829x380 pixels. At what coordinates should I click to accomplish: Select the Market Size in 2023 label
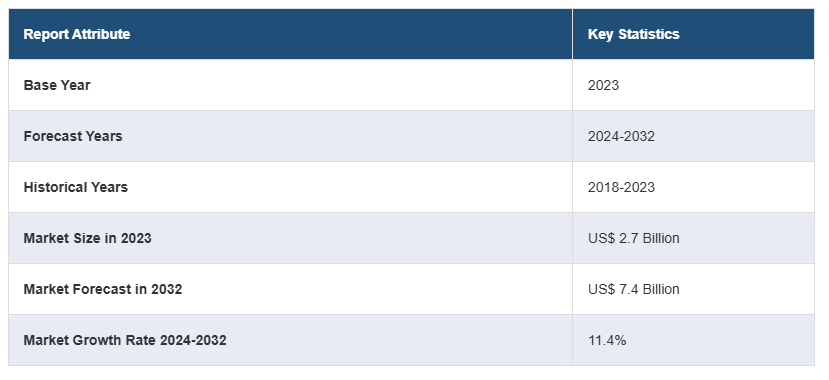pyautogui.click(x=87, y=238)
